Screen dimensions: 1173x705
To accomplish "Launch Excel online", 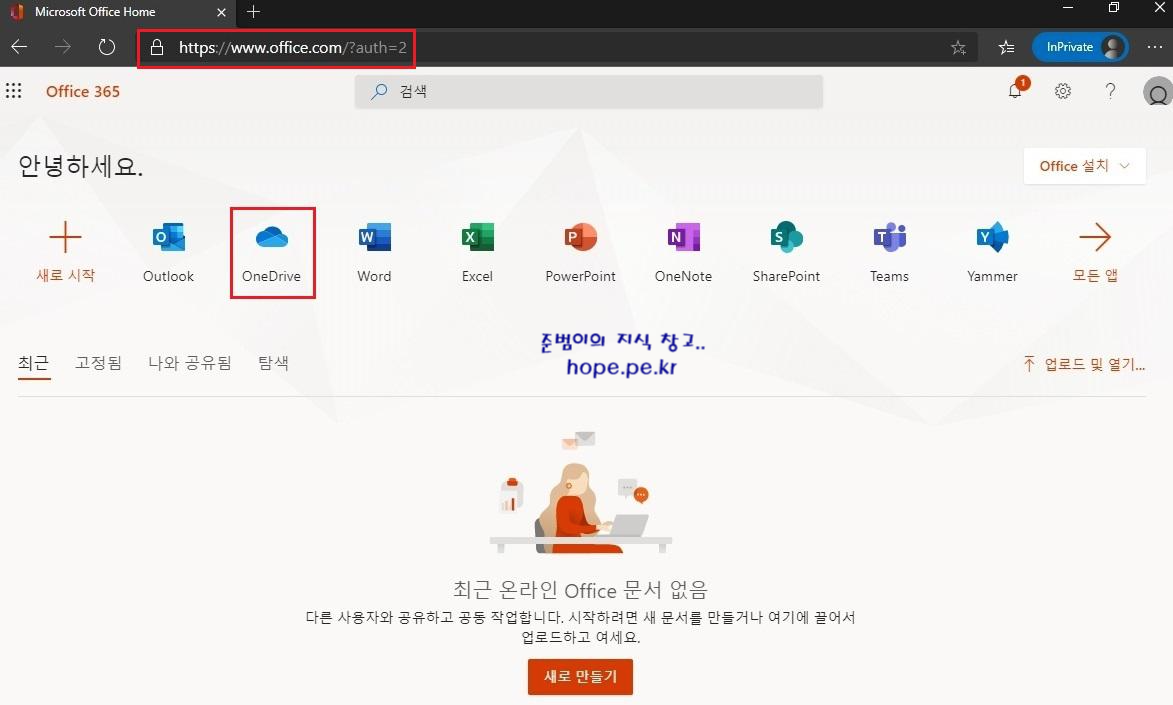I will [477, 252].
